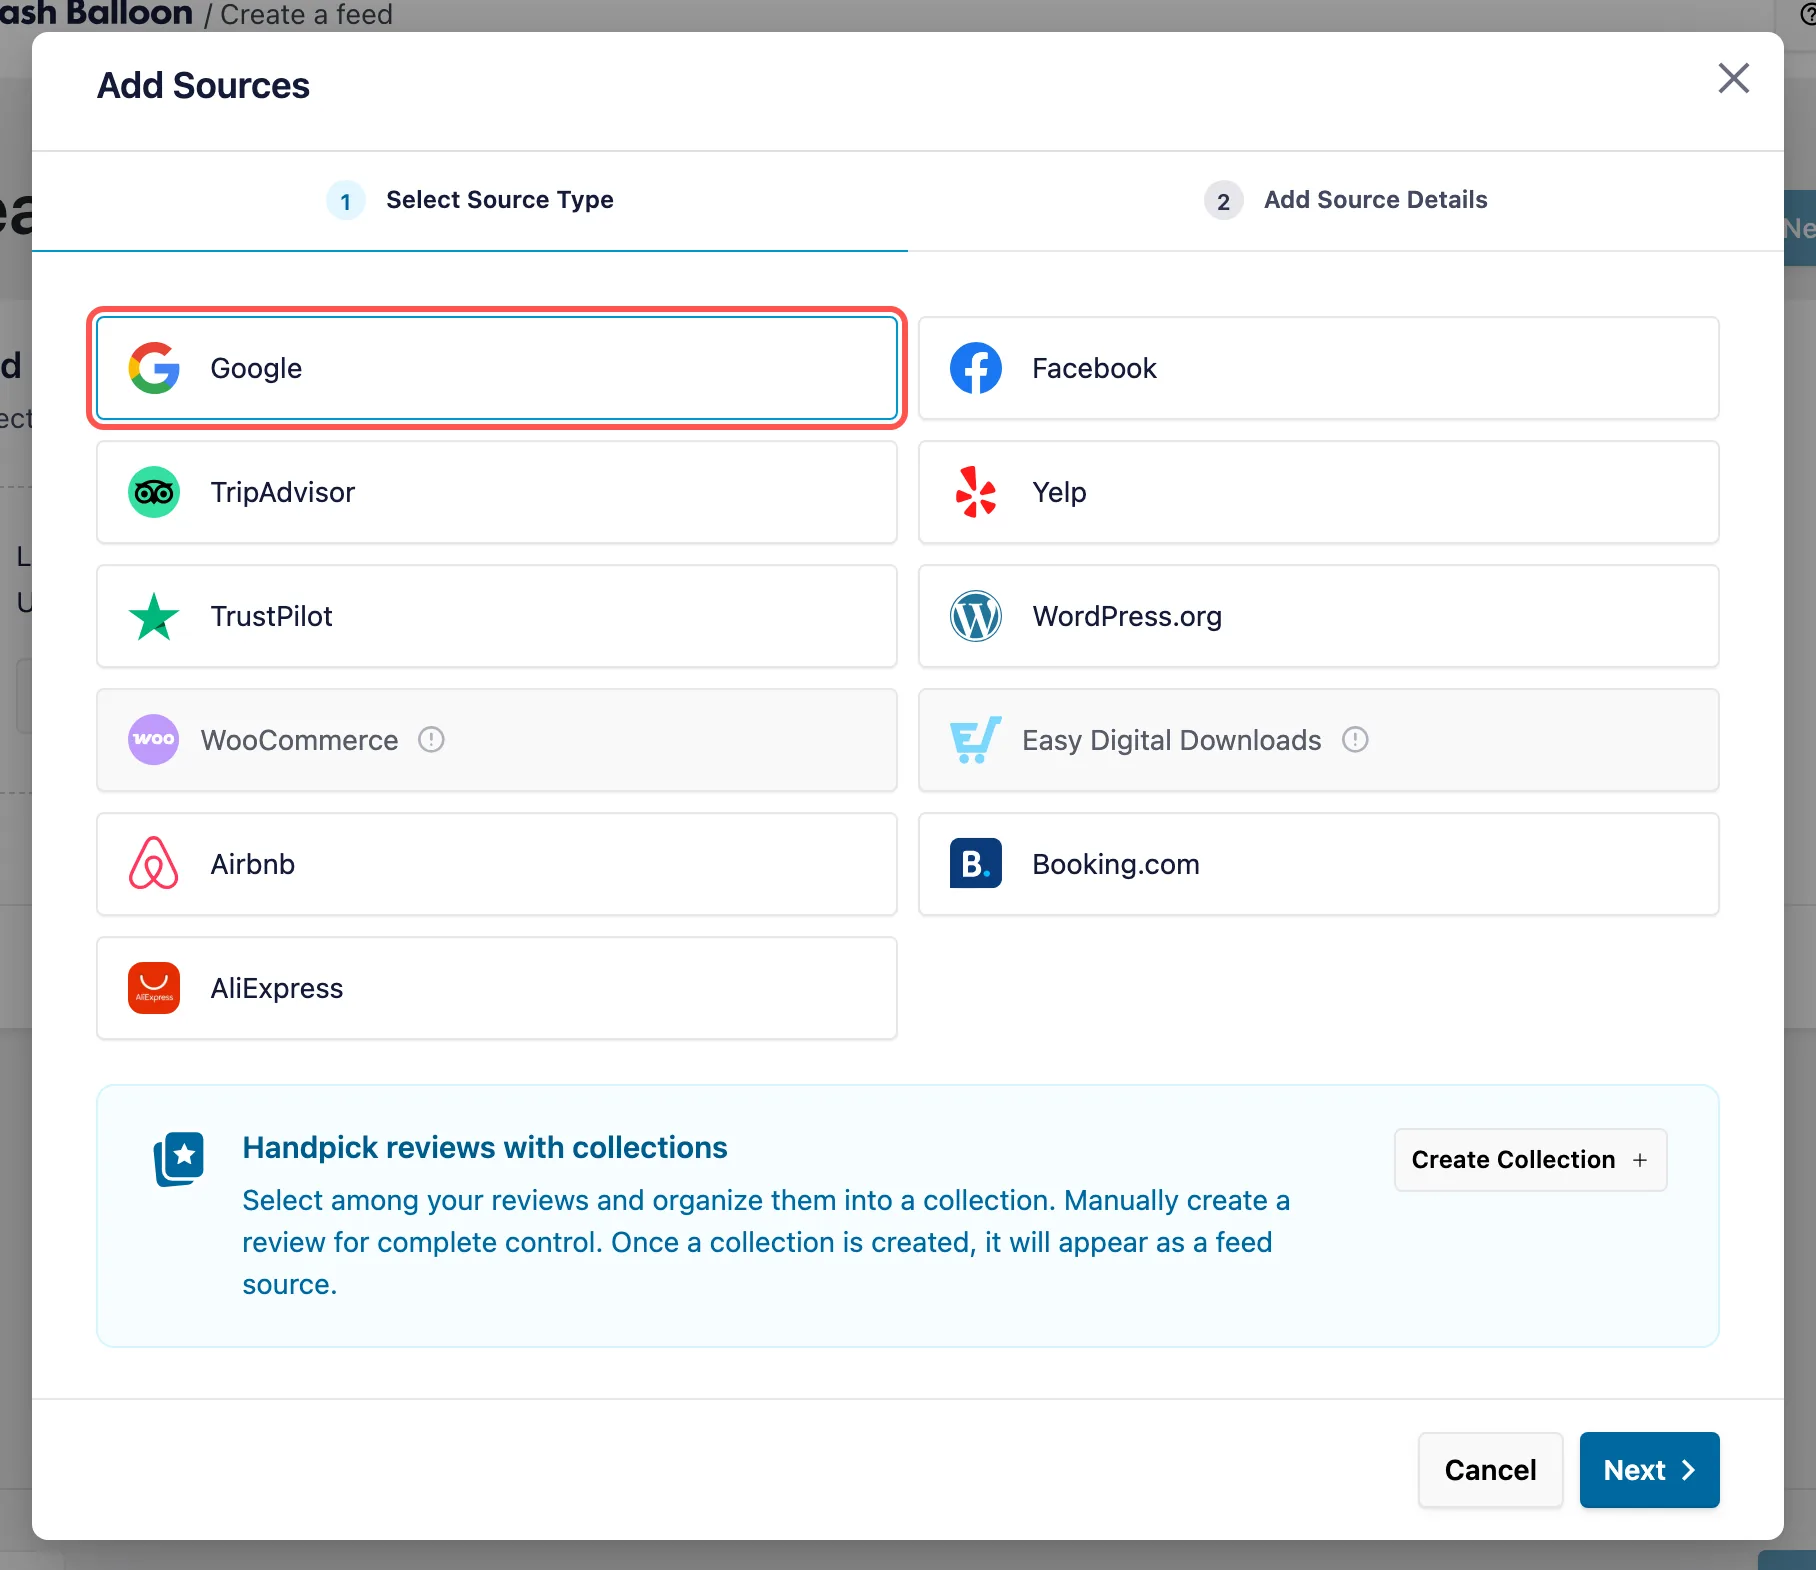Image resolution: width=1816 pixels, height=1570 pixels.
Task: Click the Handpick reviews with collections heading
Action: 485,1147
